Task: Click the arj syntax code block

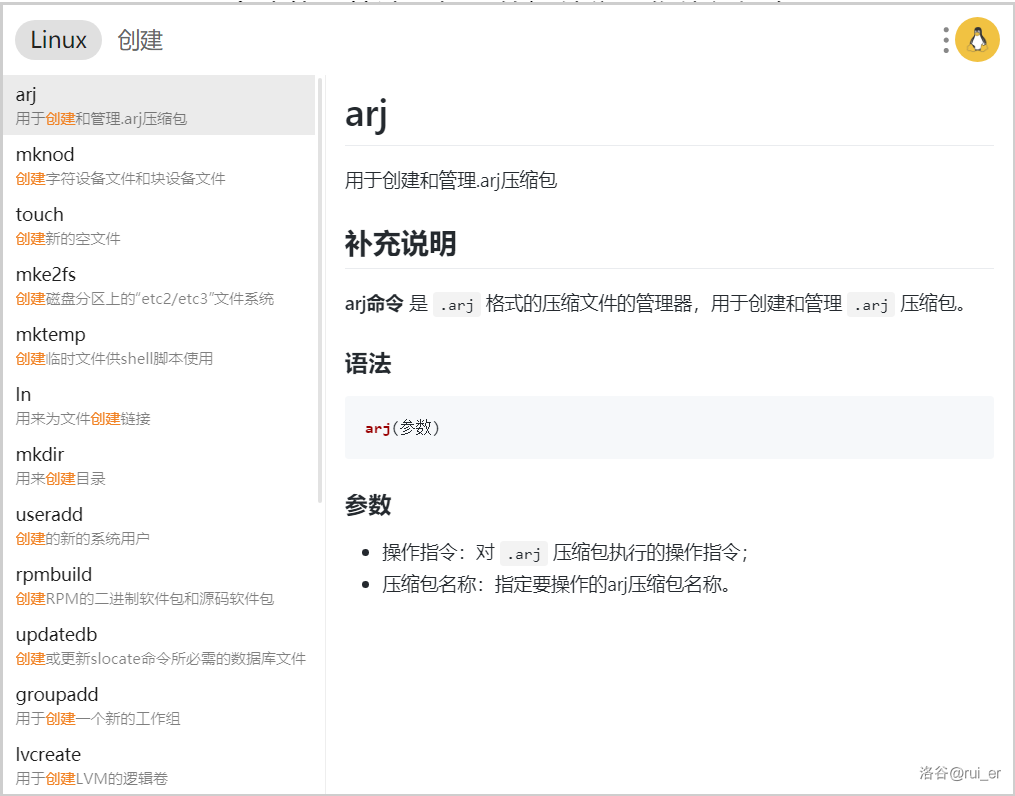Action: (668, 428)
